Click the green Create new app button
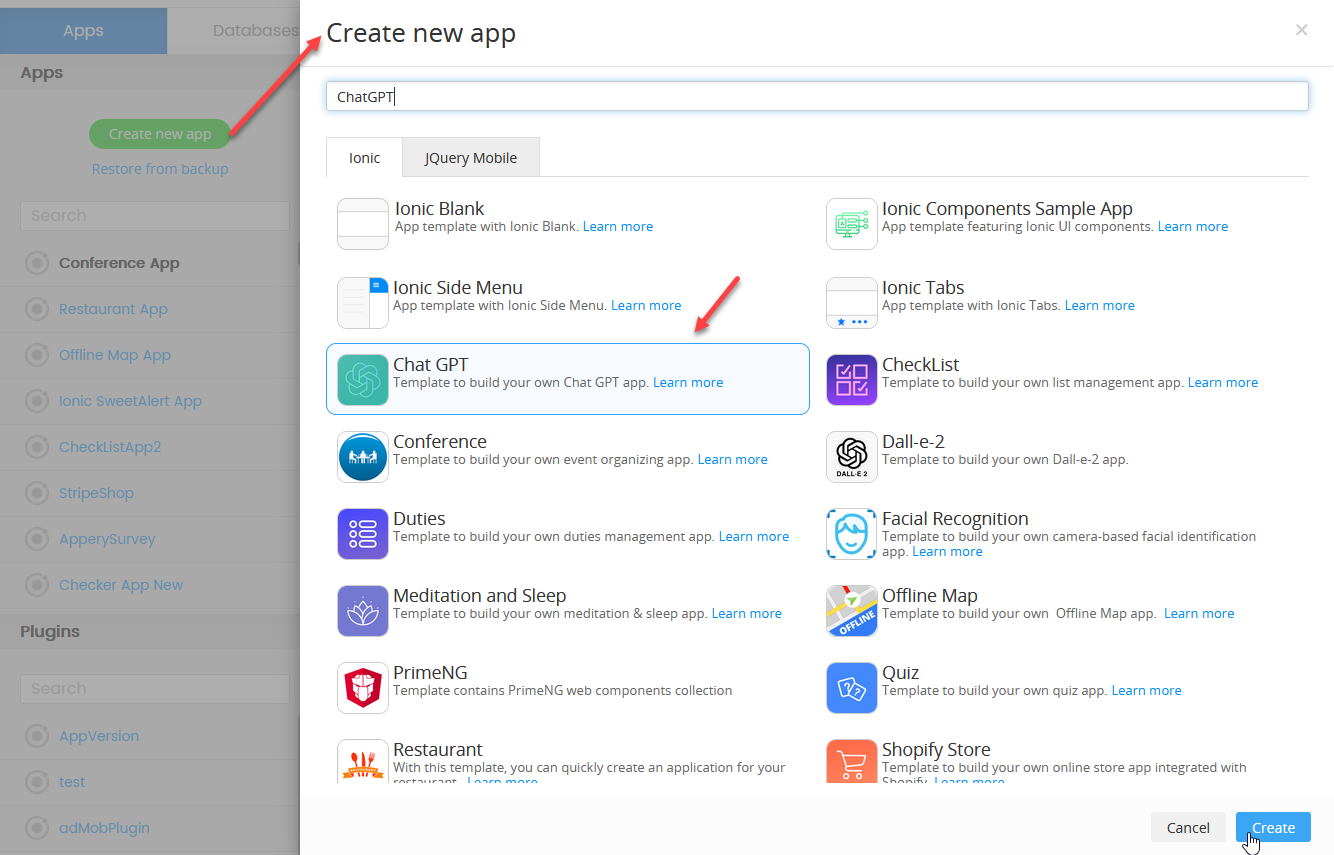The height and width of the screenshot is (855, 1334). pos(160,134)
